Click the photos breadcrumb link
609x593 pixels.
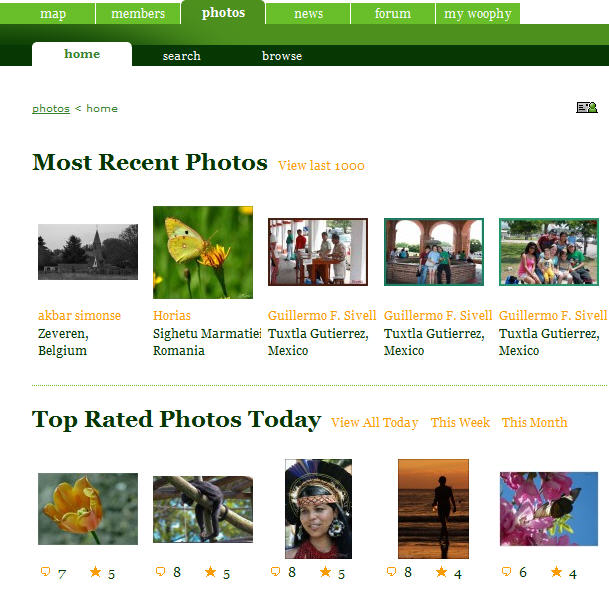coord(51,108)
